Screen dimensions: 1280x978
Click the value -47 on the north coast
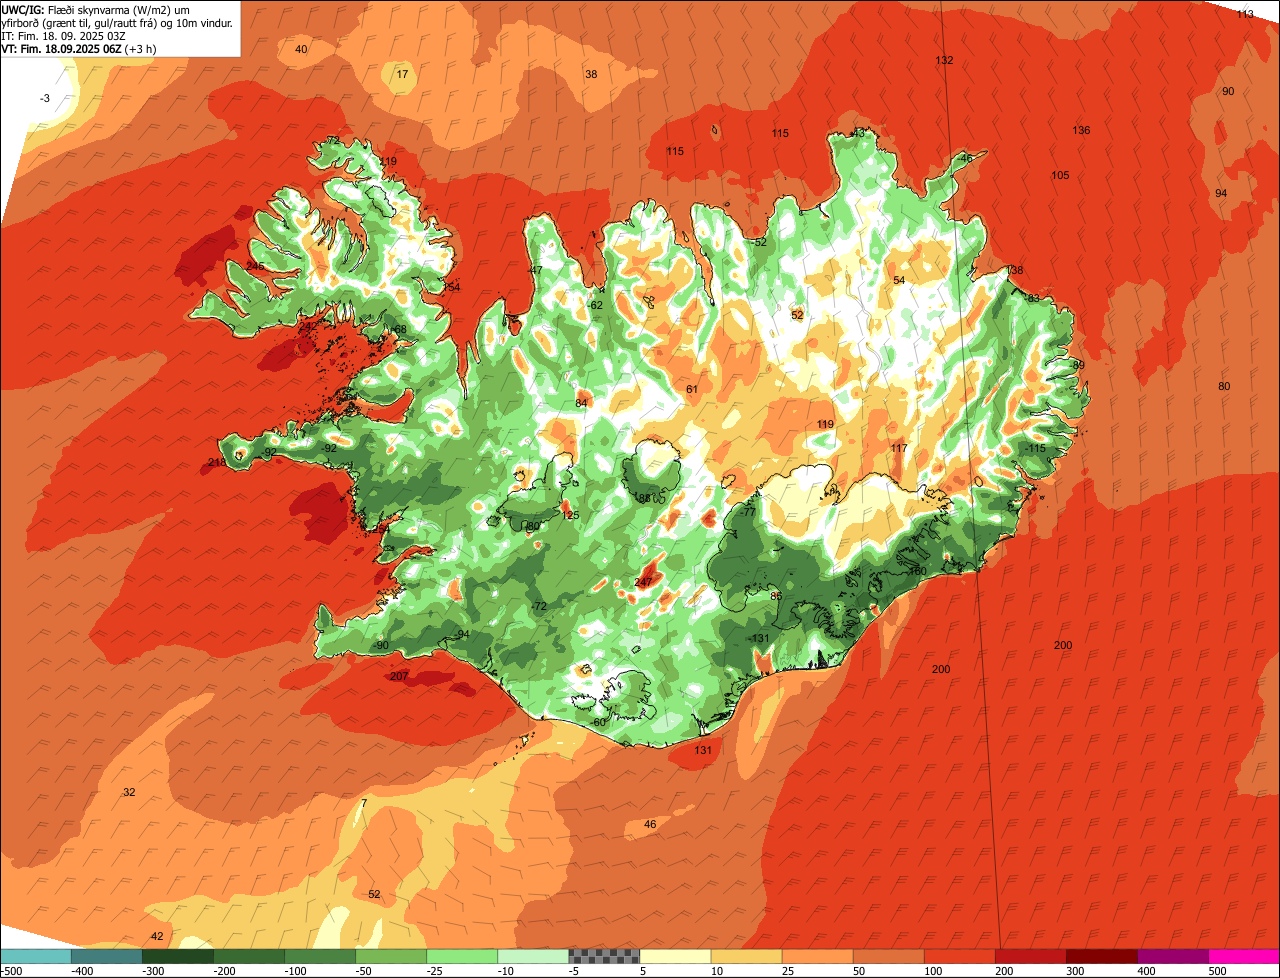click(x=535, y=270)
